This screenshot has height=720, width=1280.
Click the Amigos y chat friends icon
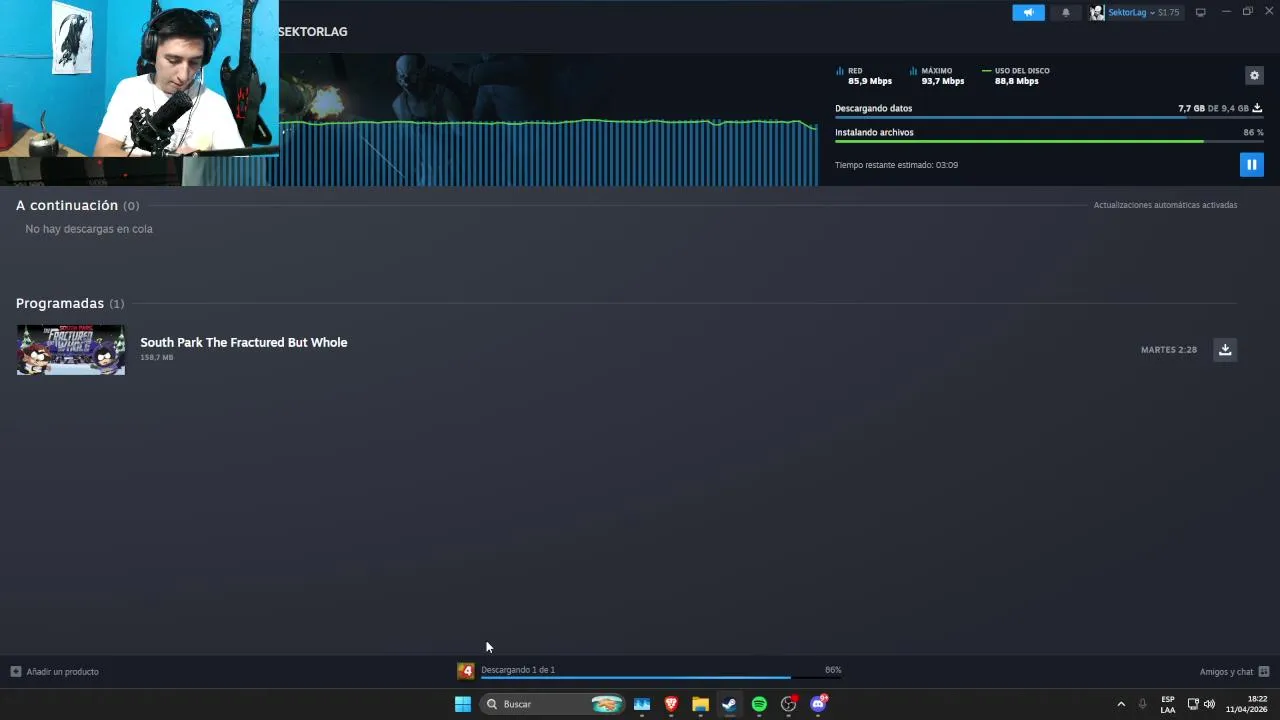click(1264, 672)
